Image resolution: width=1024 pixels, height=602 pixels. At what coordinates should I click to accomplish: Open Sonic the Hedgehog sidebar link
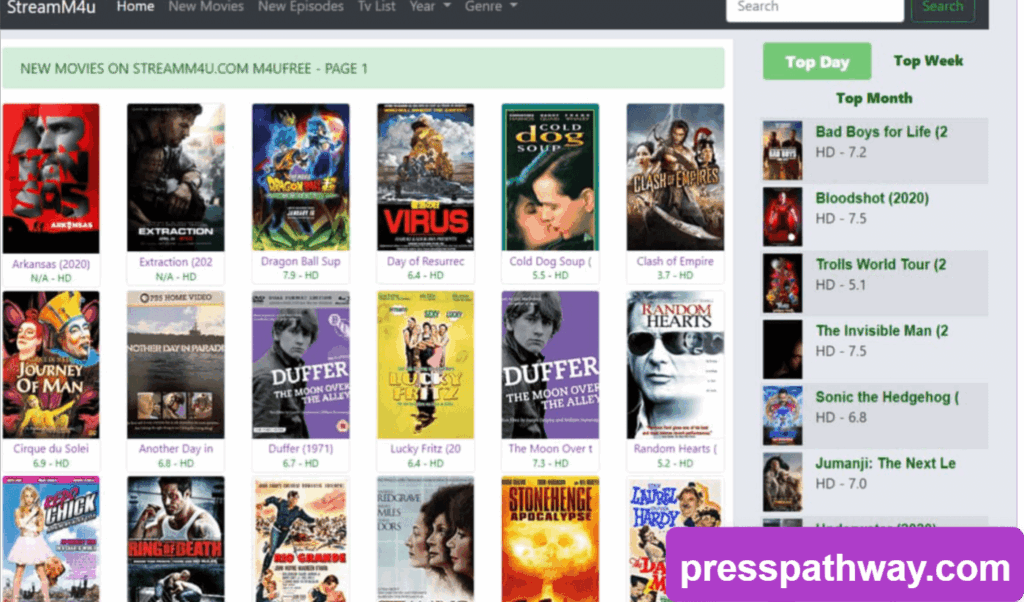(887, 397)
